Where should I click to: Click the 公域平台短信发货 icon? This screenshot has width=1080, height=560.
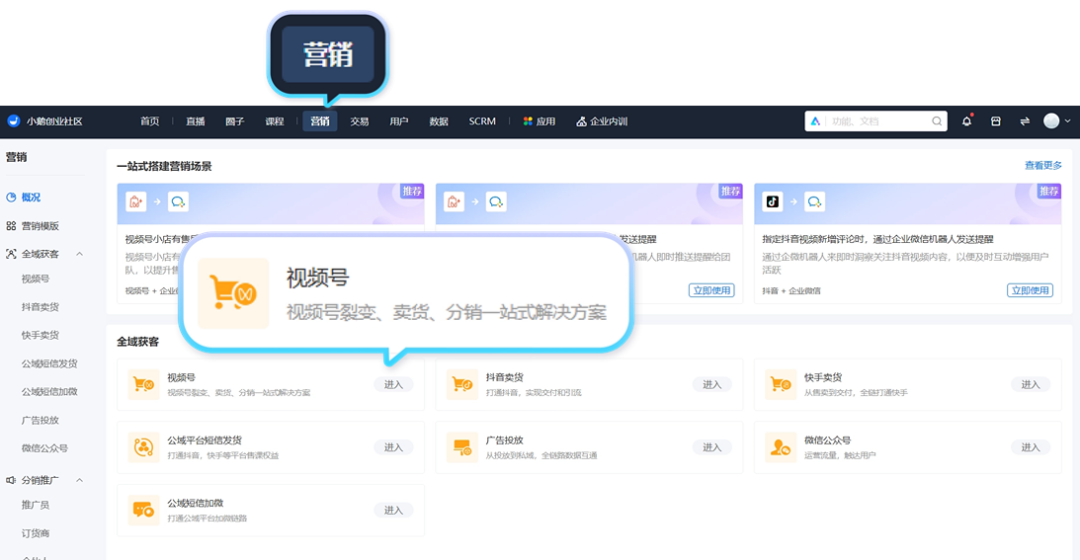click(143, 447)
